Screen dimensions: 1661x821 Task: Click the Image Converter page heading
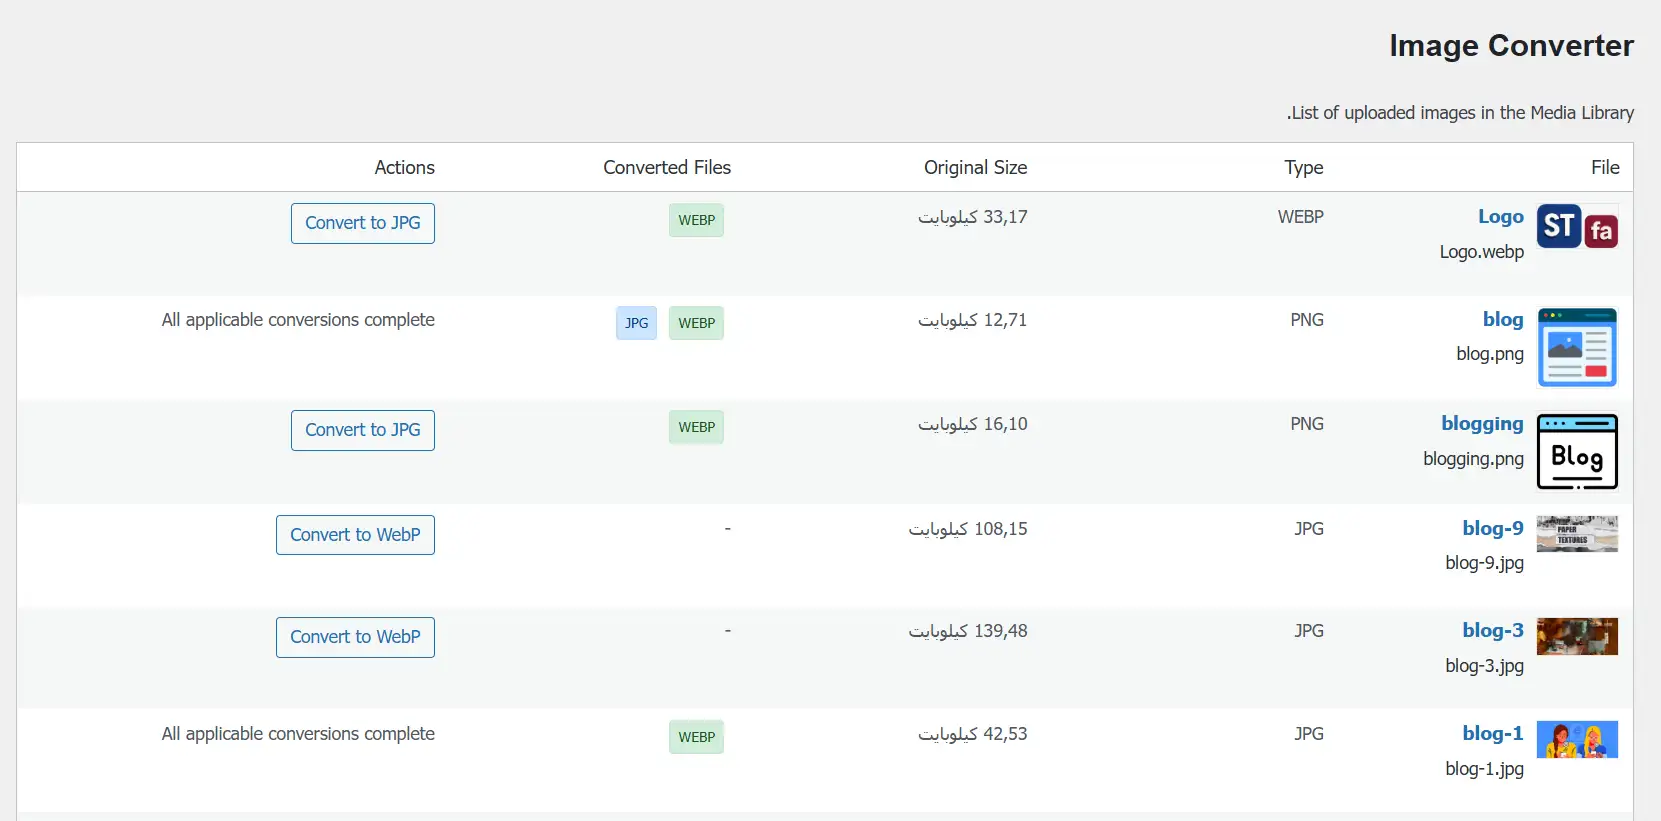coord(1511,46)
